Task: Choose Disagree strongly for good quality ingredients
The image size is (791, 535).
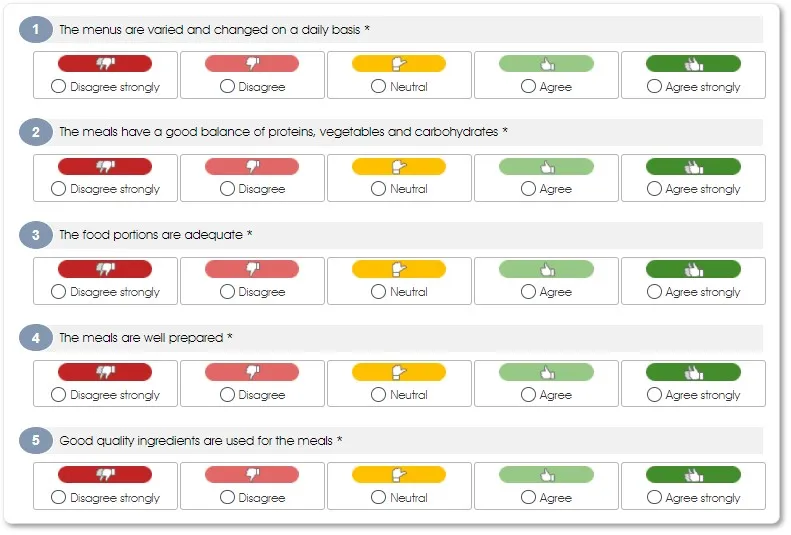Action: coord(58,498)
